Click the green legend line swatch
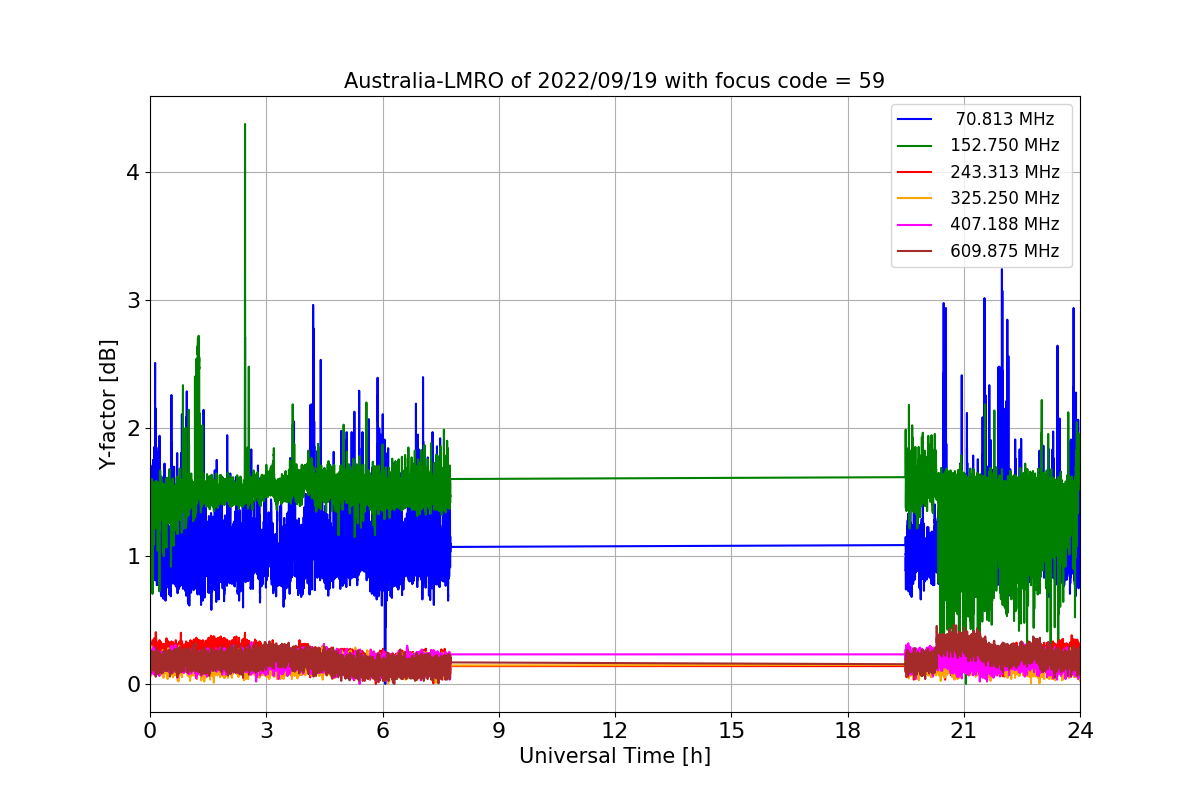Viewport: 1200px width, 800px height. [915, 146]
